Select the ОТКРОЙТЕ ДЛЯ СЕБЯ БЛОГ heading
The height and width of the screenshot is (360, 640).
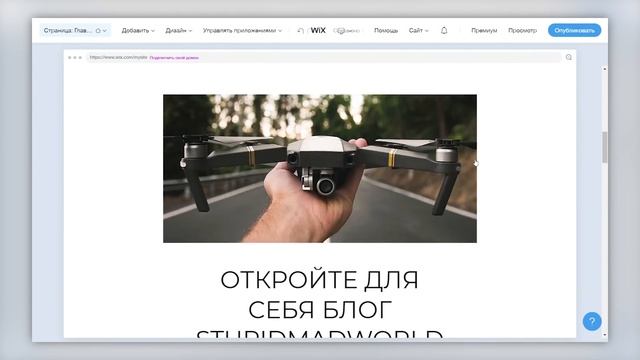[320, 304]
